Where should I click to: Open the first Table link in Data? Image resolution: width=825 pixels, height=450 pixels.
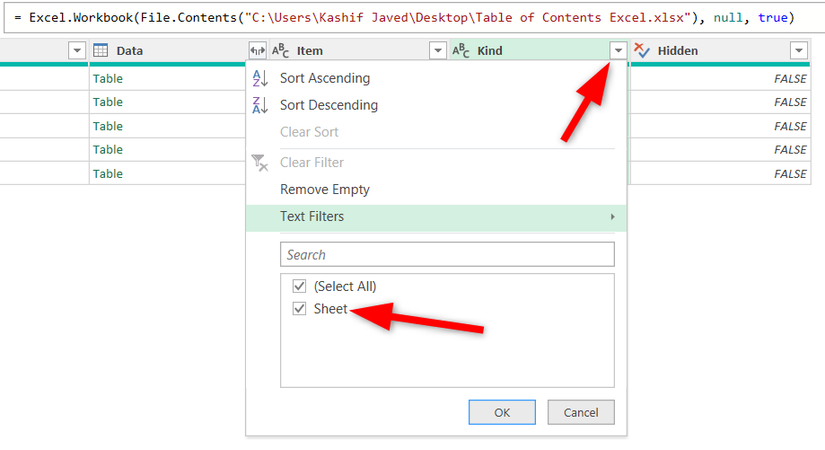(108, 78)
